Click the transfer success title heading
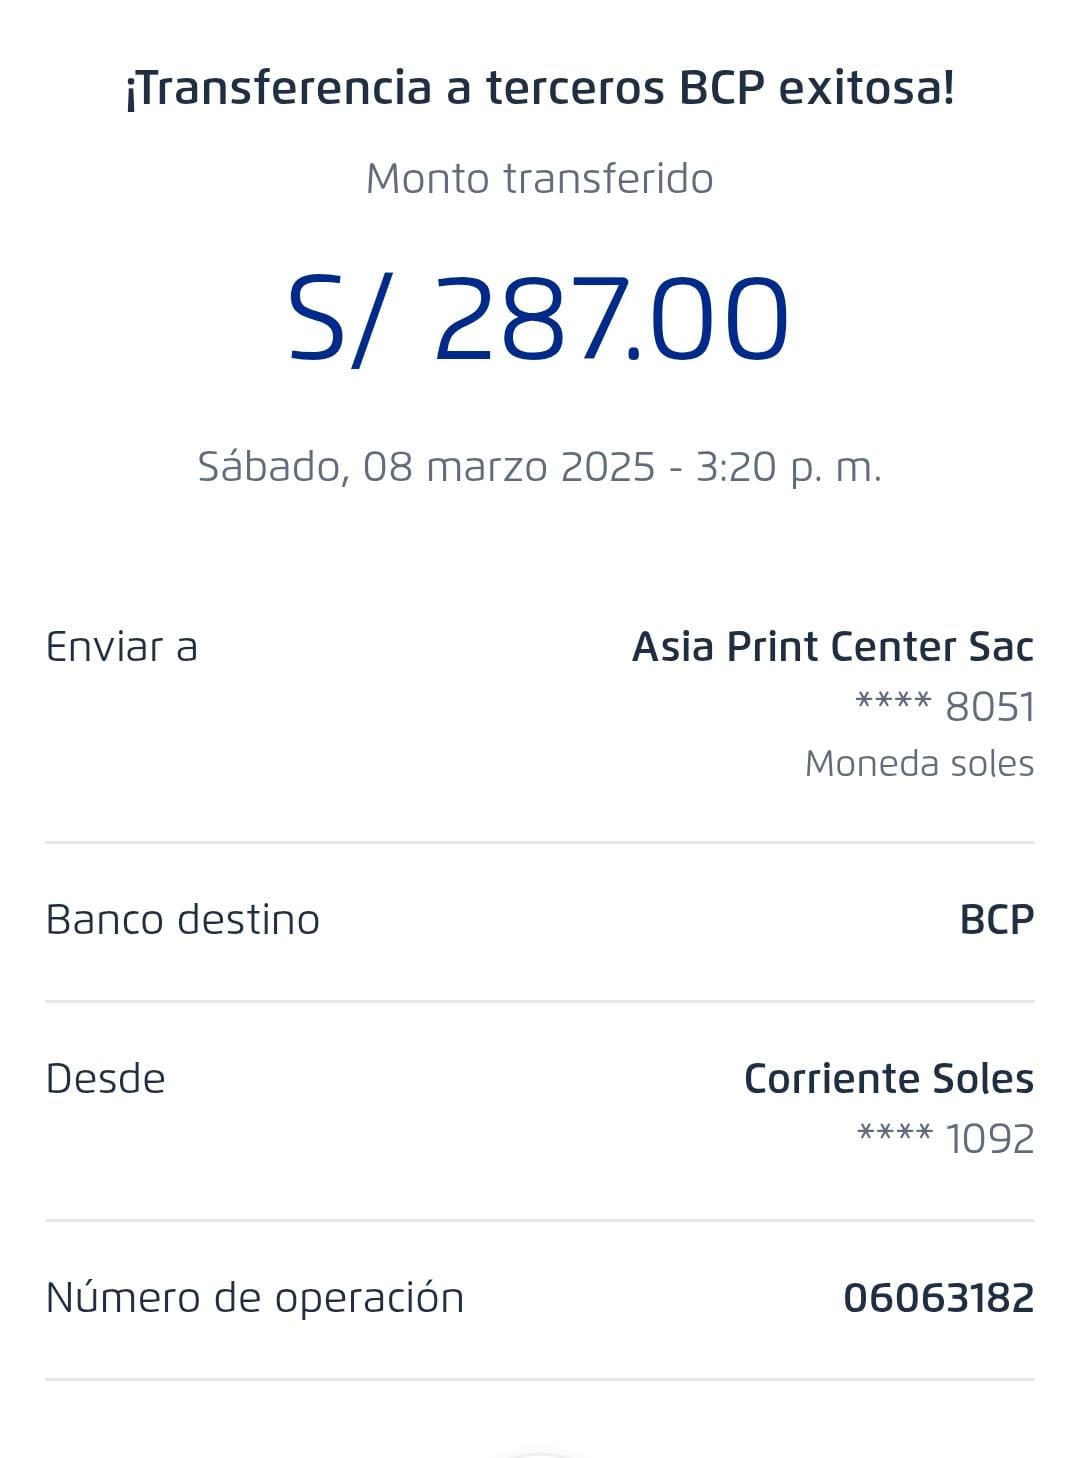The image size is (1080, 1458). [540, 89]
